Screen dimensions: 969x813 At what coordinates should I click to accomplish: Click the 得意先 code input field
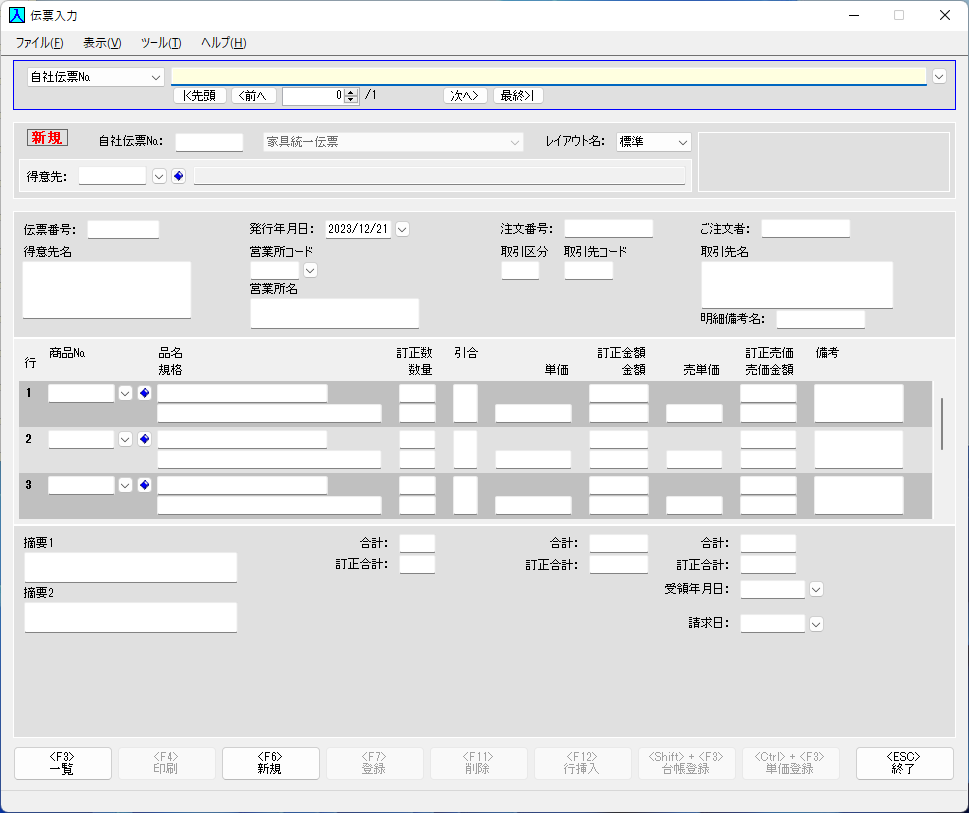pyautogui.click(x=112, y=176)
